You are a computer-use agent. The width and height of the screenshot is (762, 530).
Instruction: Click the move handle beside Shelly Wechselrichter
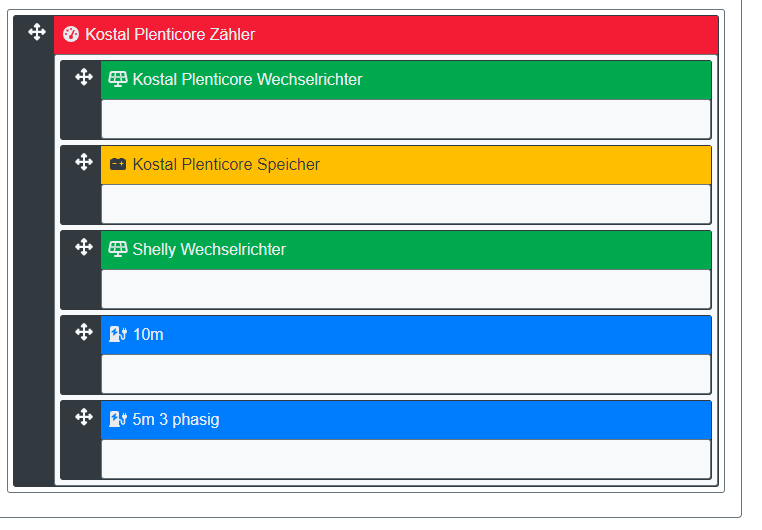(84, 247)
